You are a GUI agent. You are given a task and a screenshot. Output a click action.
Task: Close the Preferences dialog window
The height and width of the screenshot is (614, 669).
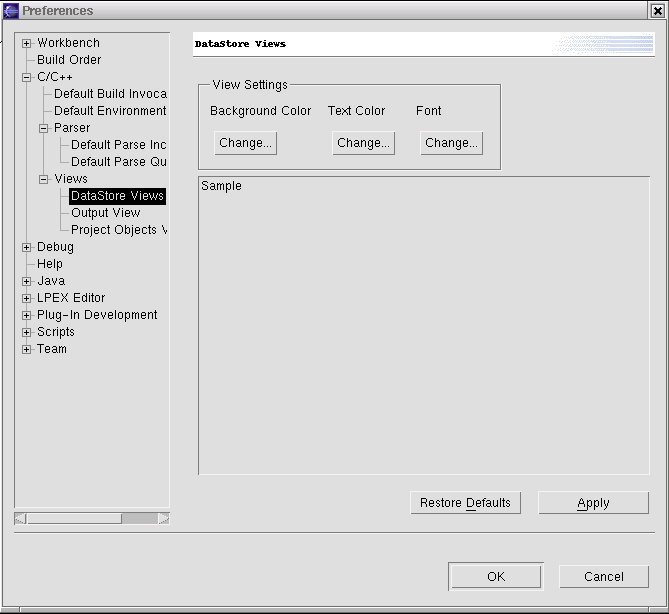tap(656, 10)
